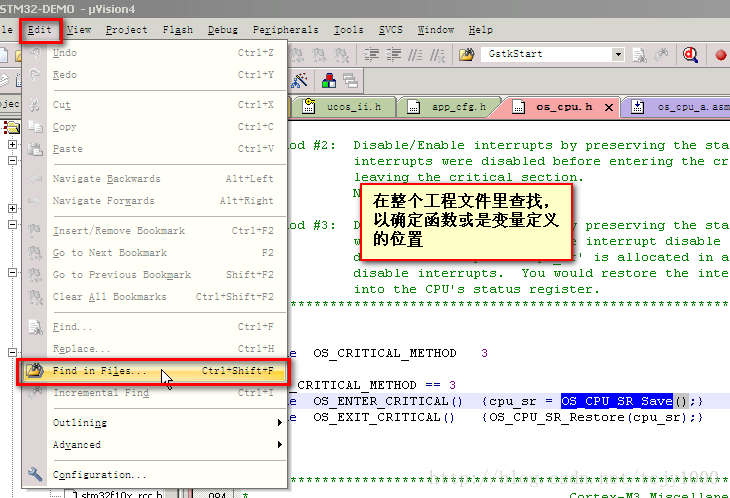
Task: Select Cut in the Edit menu
Action: click(x=155, y=105)
